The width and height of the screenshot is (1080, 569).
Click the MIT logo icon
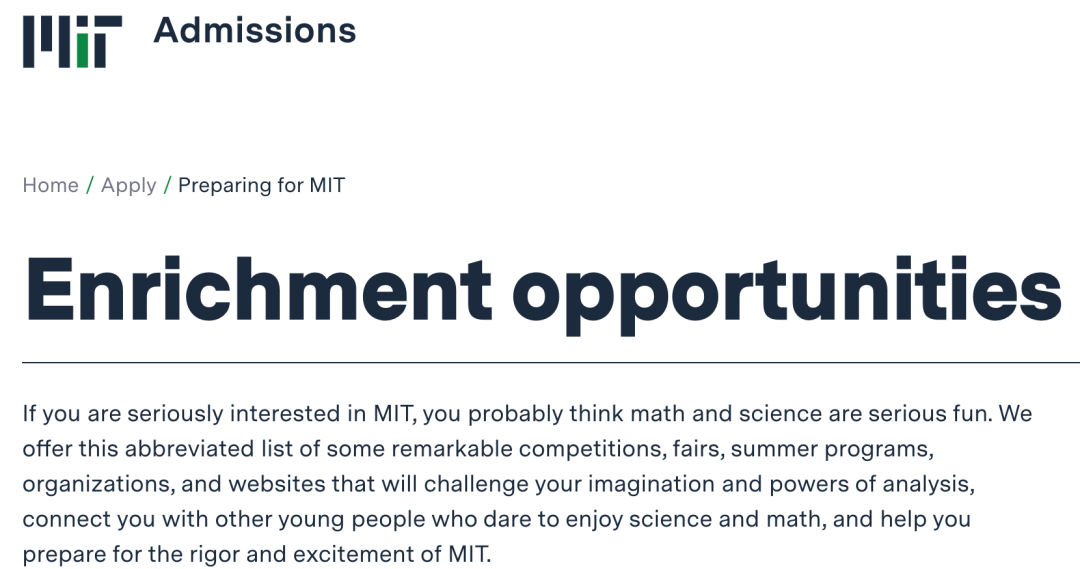(72, 42)
